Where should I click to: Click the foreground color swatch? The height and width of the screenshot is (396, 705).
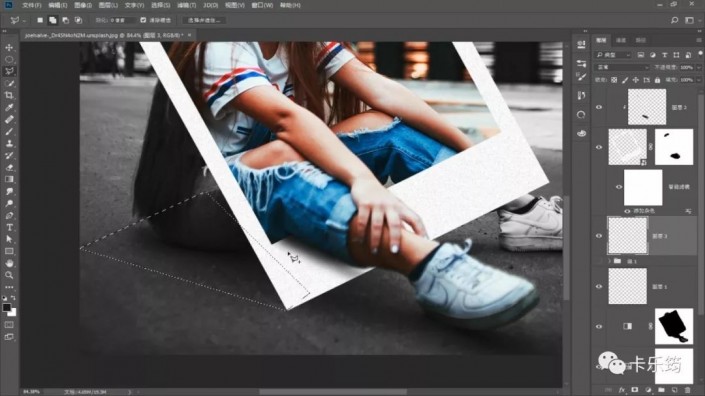[x=6, y=307]
